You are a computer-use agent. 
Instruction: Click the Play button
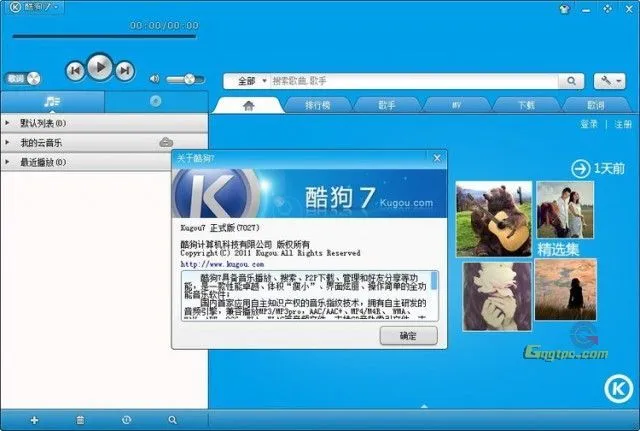click(99, 68)
